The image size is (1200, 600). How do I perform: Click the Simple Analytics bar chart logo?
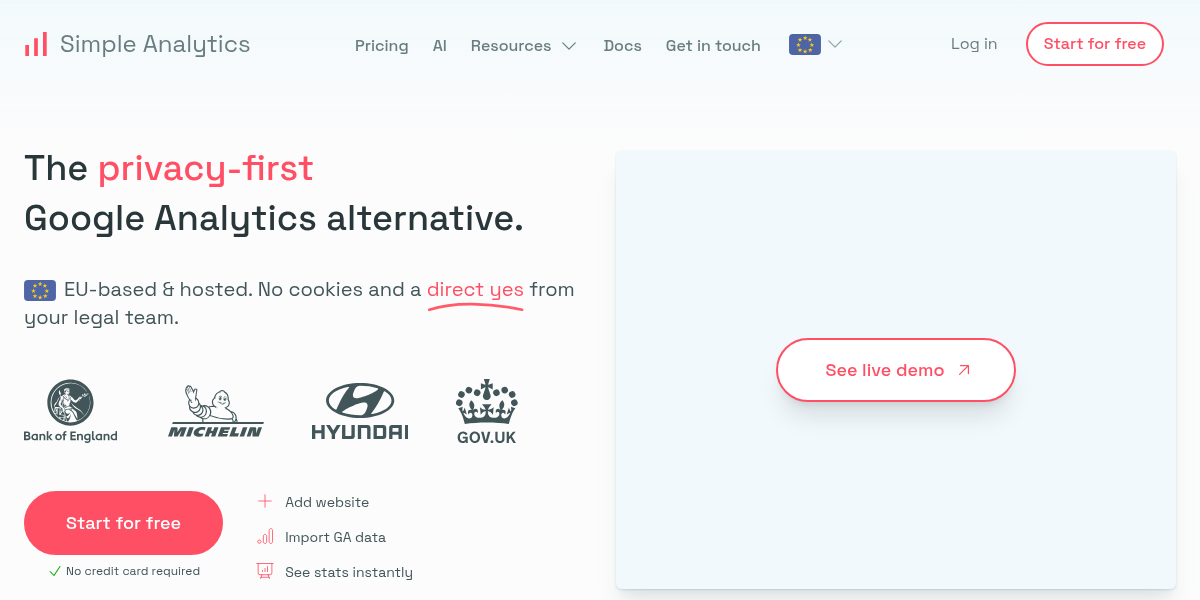36,45
